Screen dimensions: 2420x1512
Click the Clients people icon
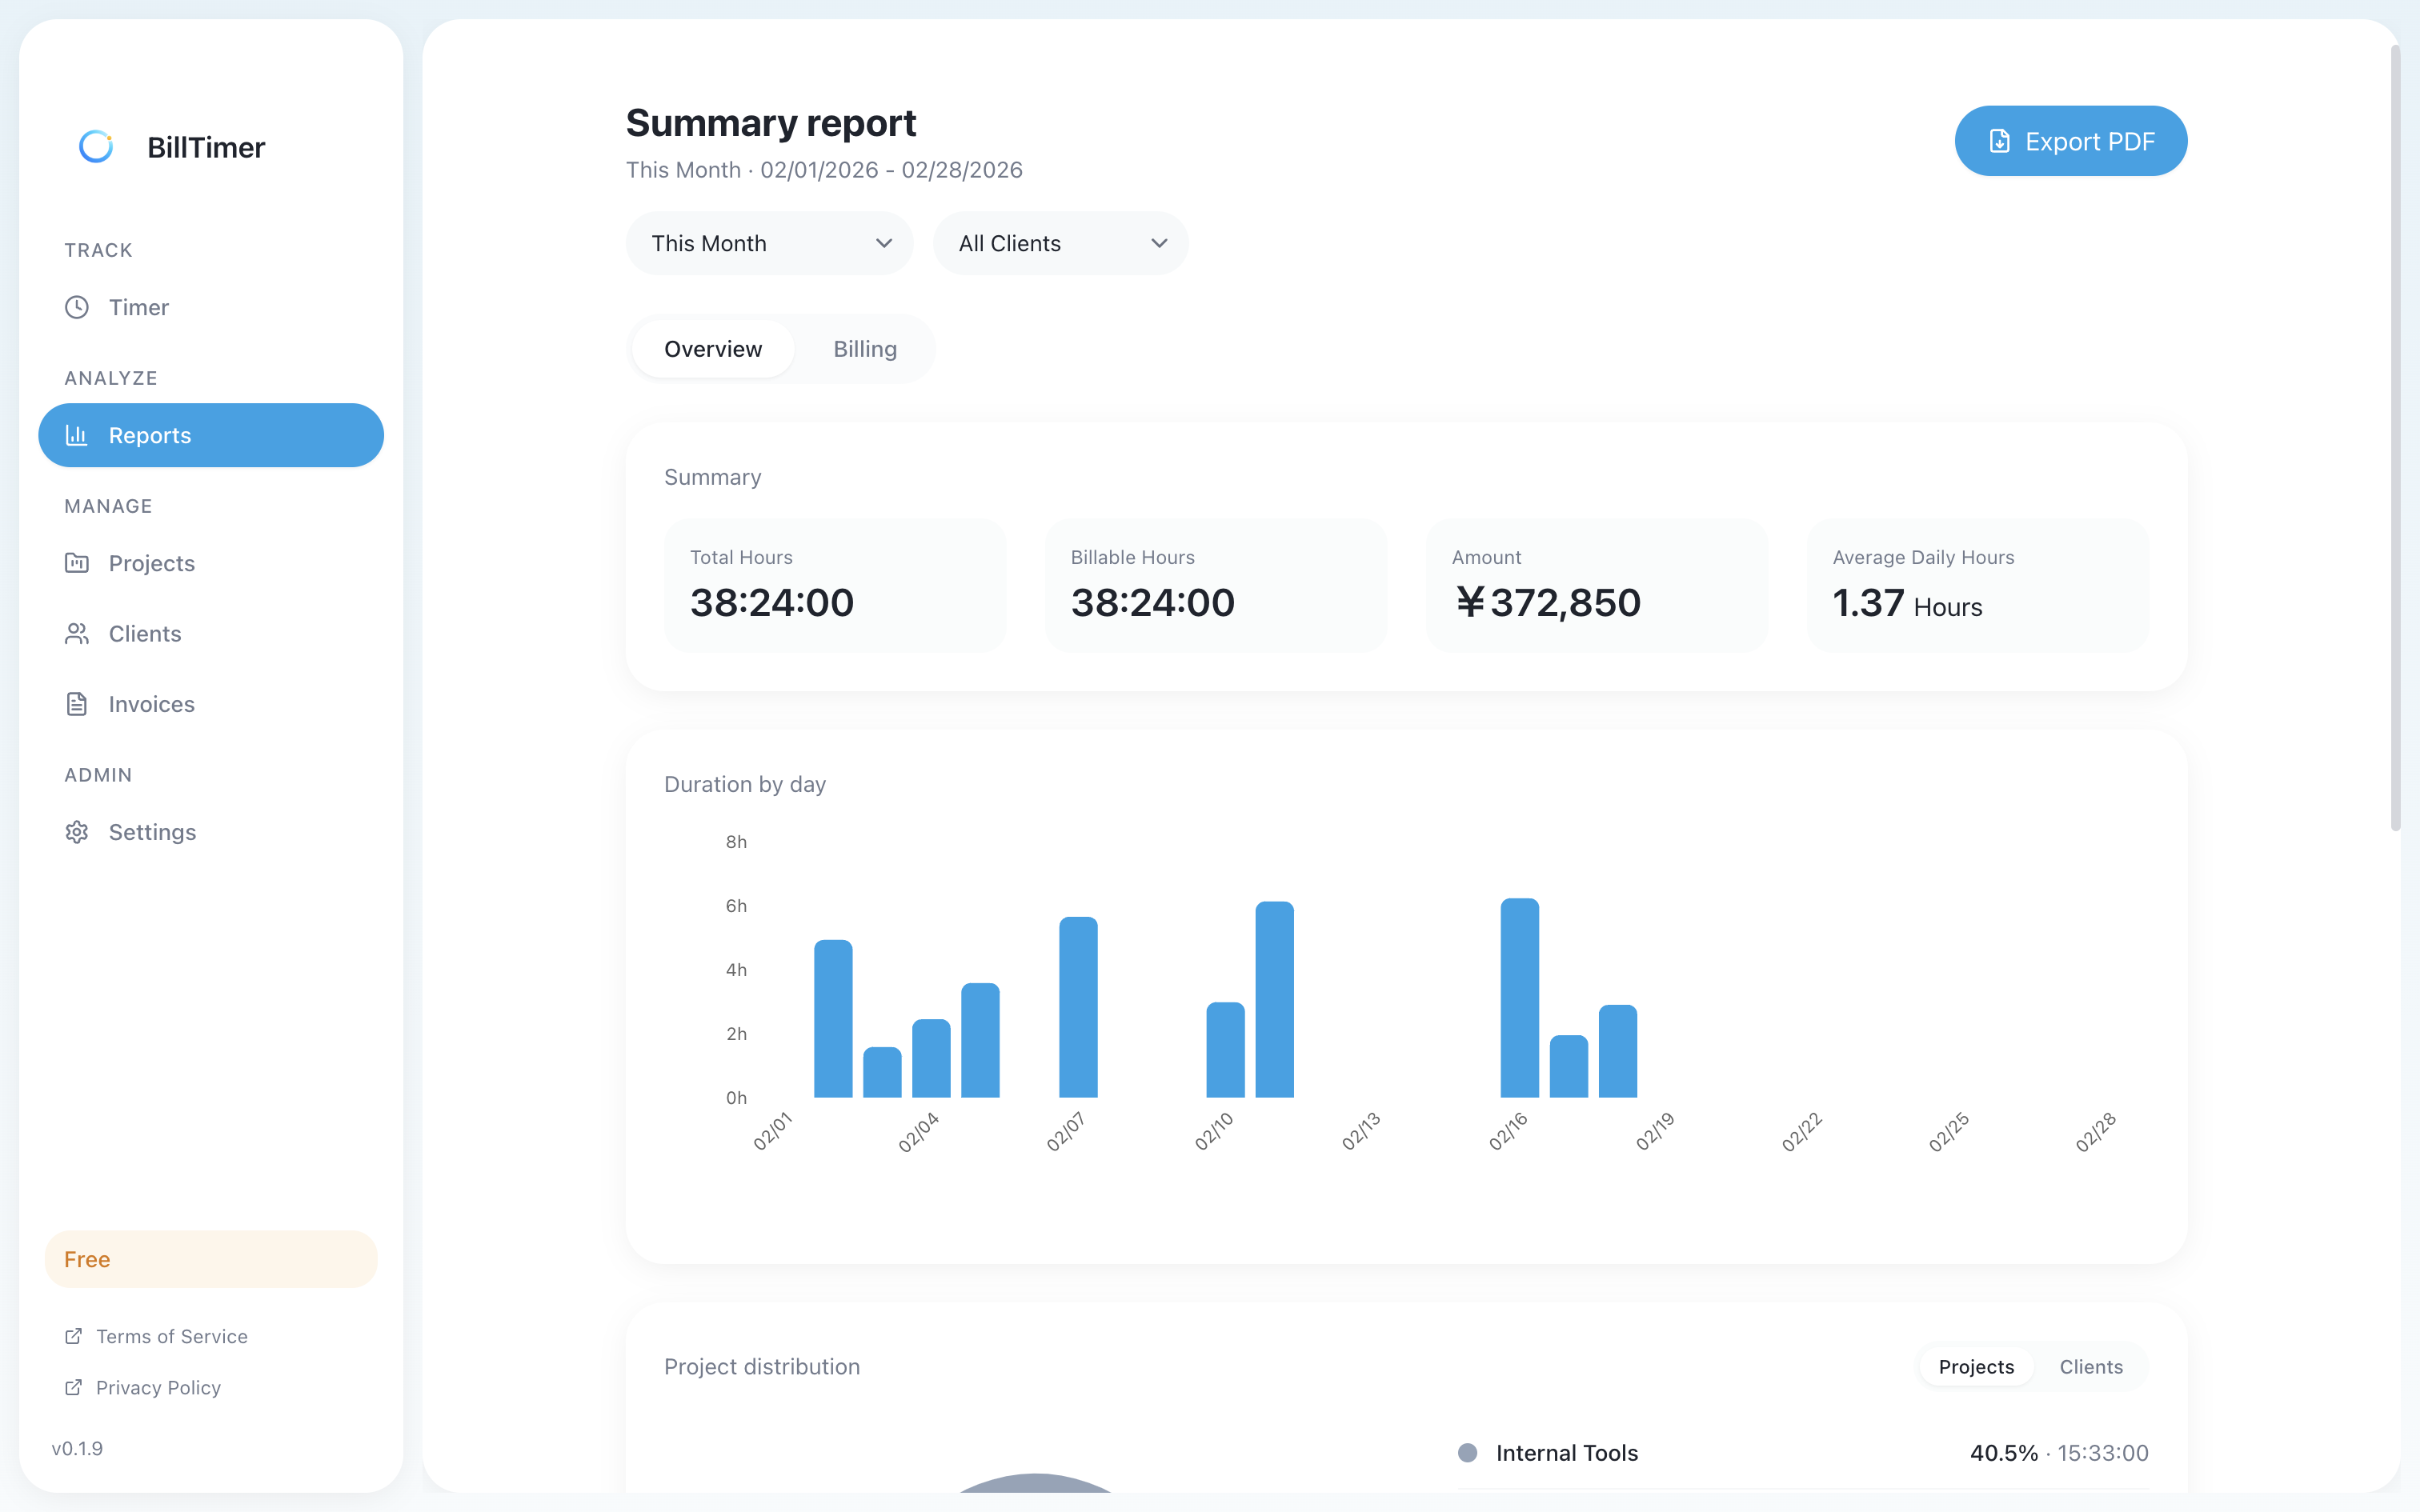coord(77,634)
